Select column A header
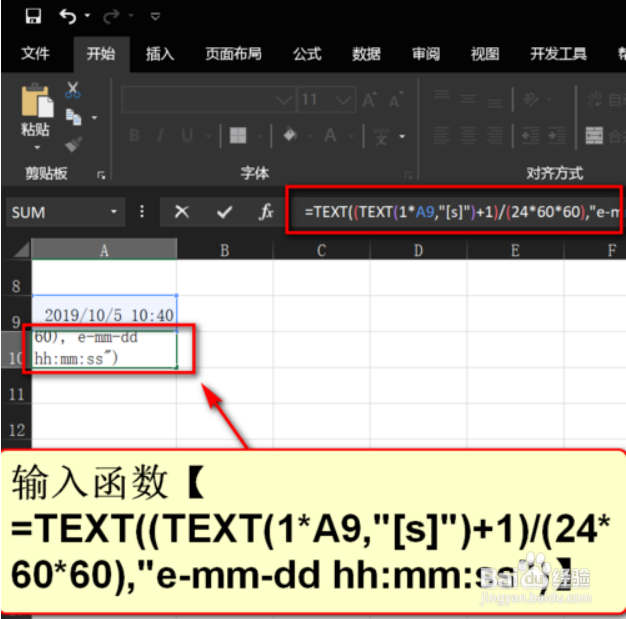Screen dimensions: 626x619 point(104,250)
